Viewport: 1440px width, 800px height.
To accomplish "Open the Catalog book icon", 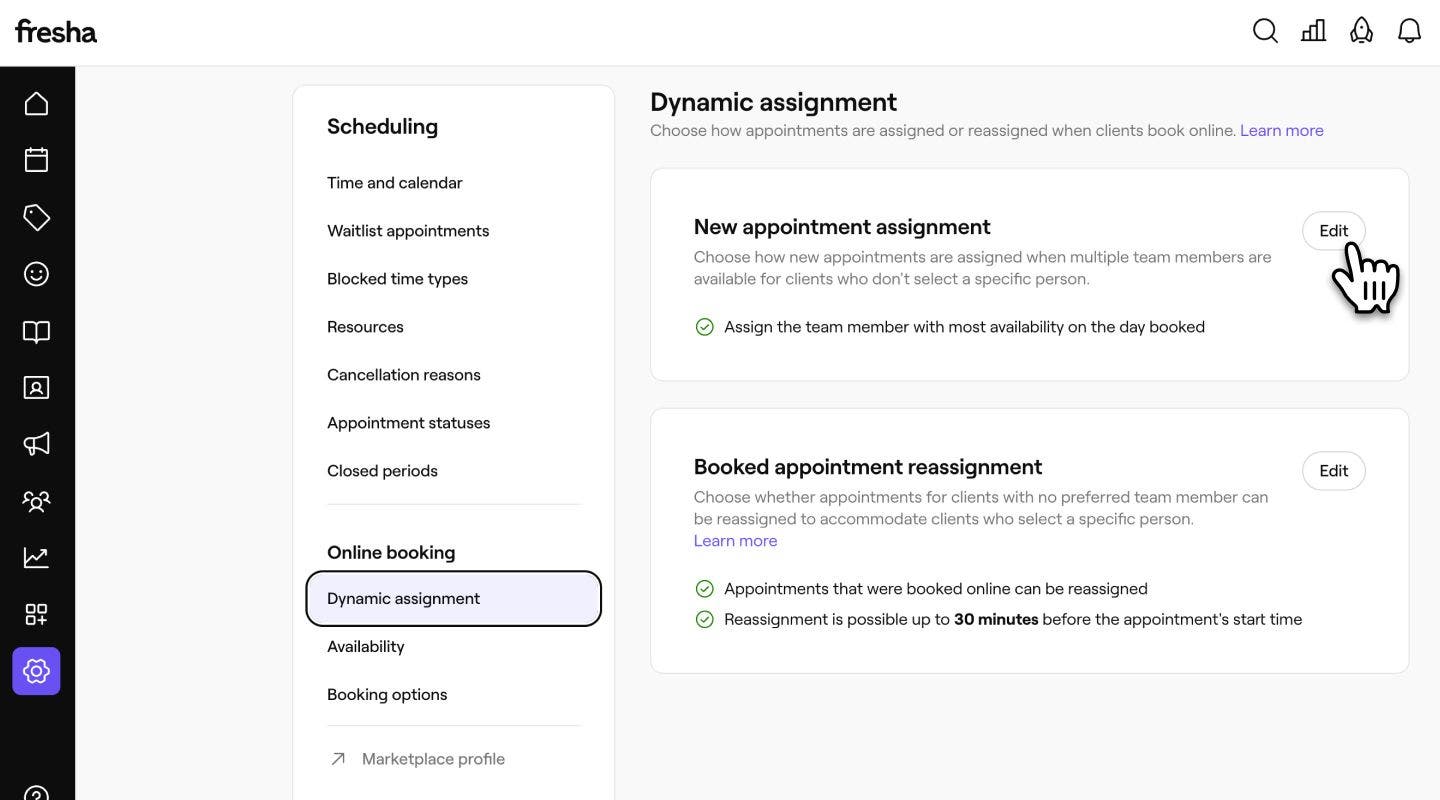I will pyautogui.click(x=36, y=331).
